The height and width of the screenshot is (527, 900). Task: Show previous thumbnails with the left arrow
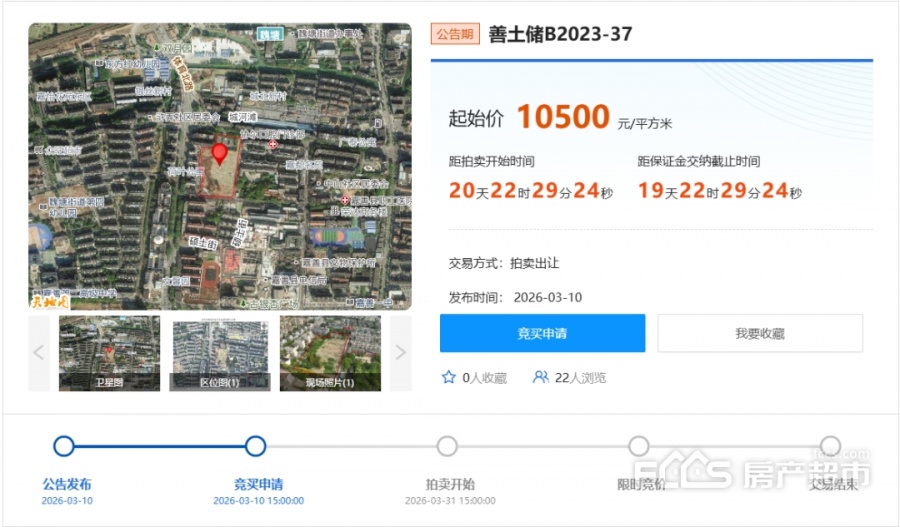[39, 352]
